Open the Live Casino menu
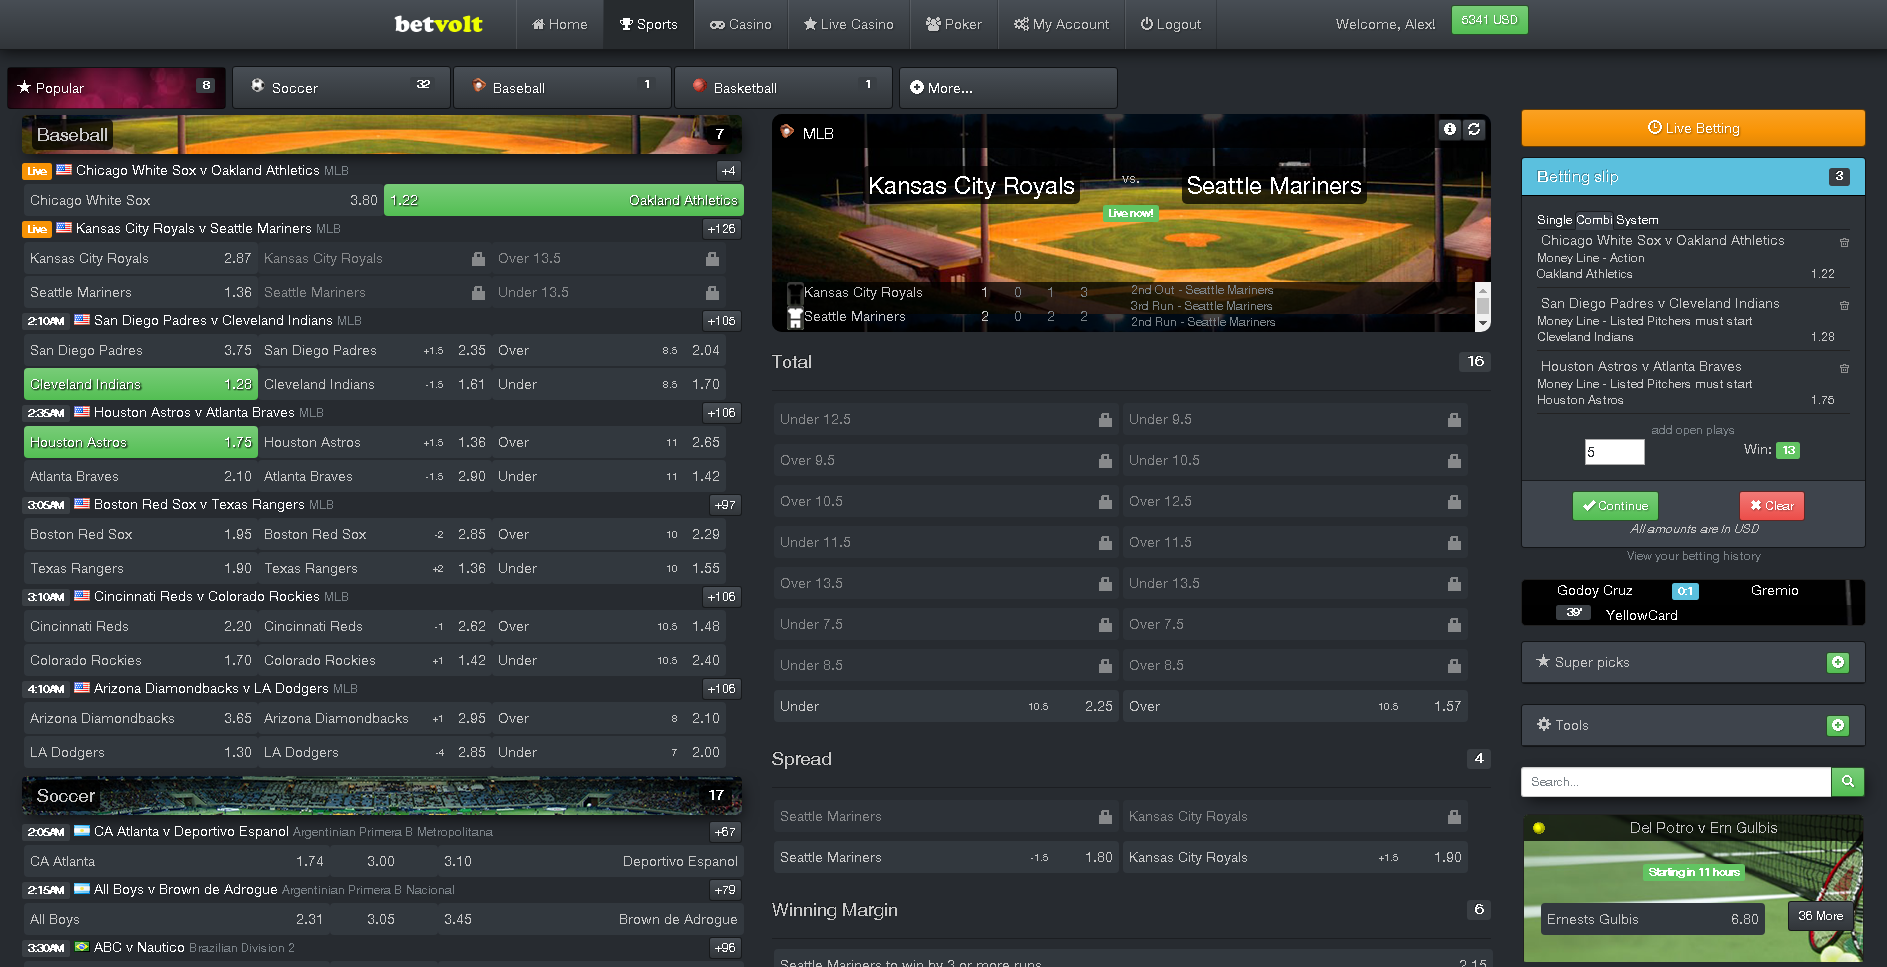Image resolution: width=1887 pixels, height=967 pixels. click(x=849, y=24)
